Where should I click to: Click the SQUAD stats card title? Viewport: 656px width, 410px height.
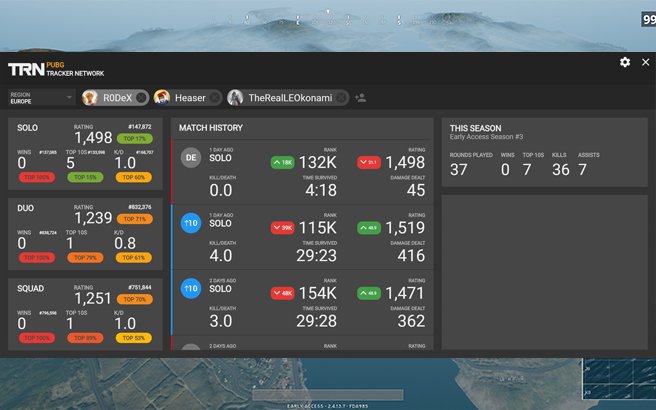click(31, 289)
